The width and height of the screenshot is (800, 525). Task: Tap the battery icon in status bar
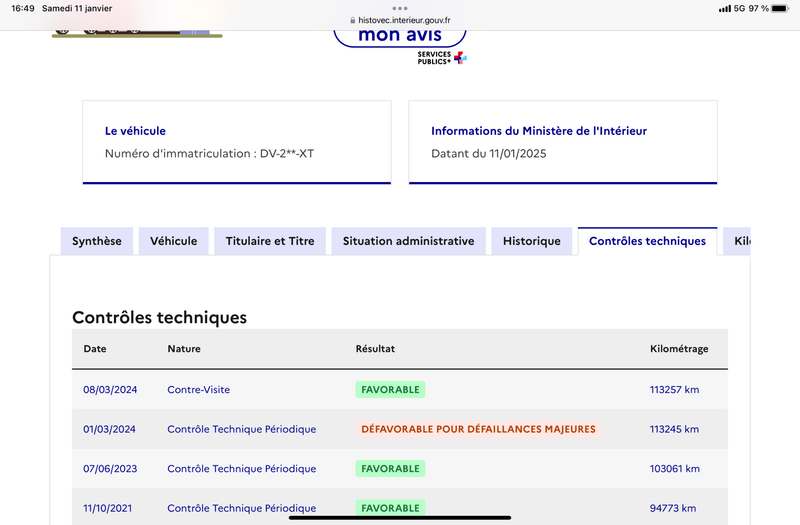pos(780,8)
